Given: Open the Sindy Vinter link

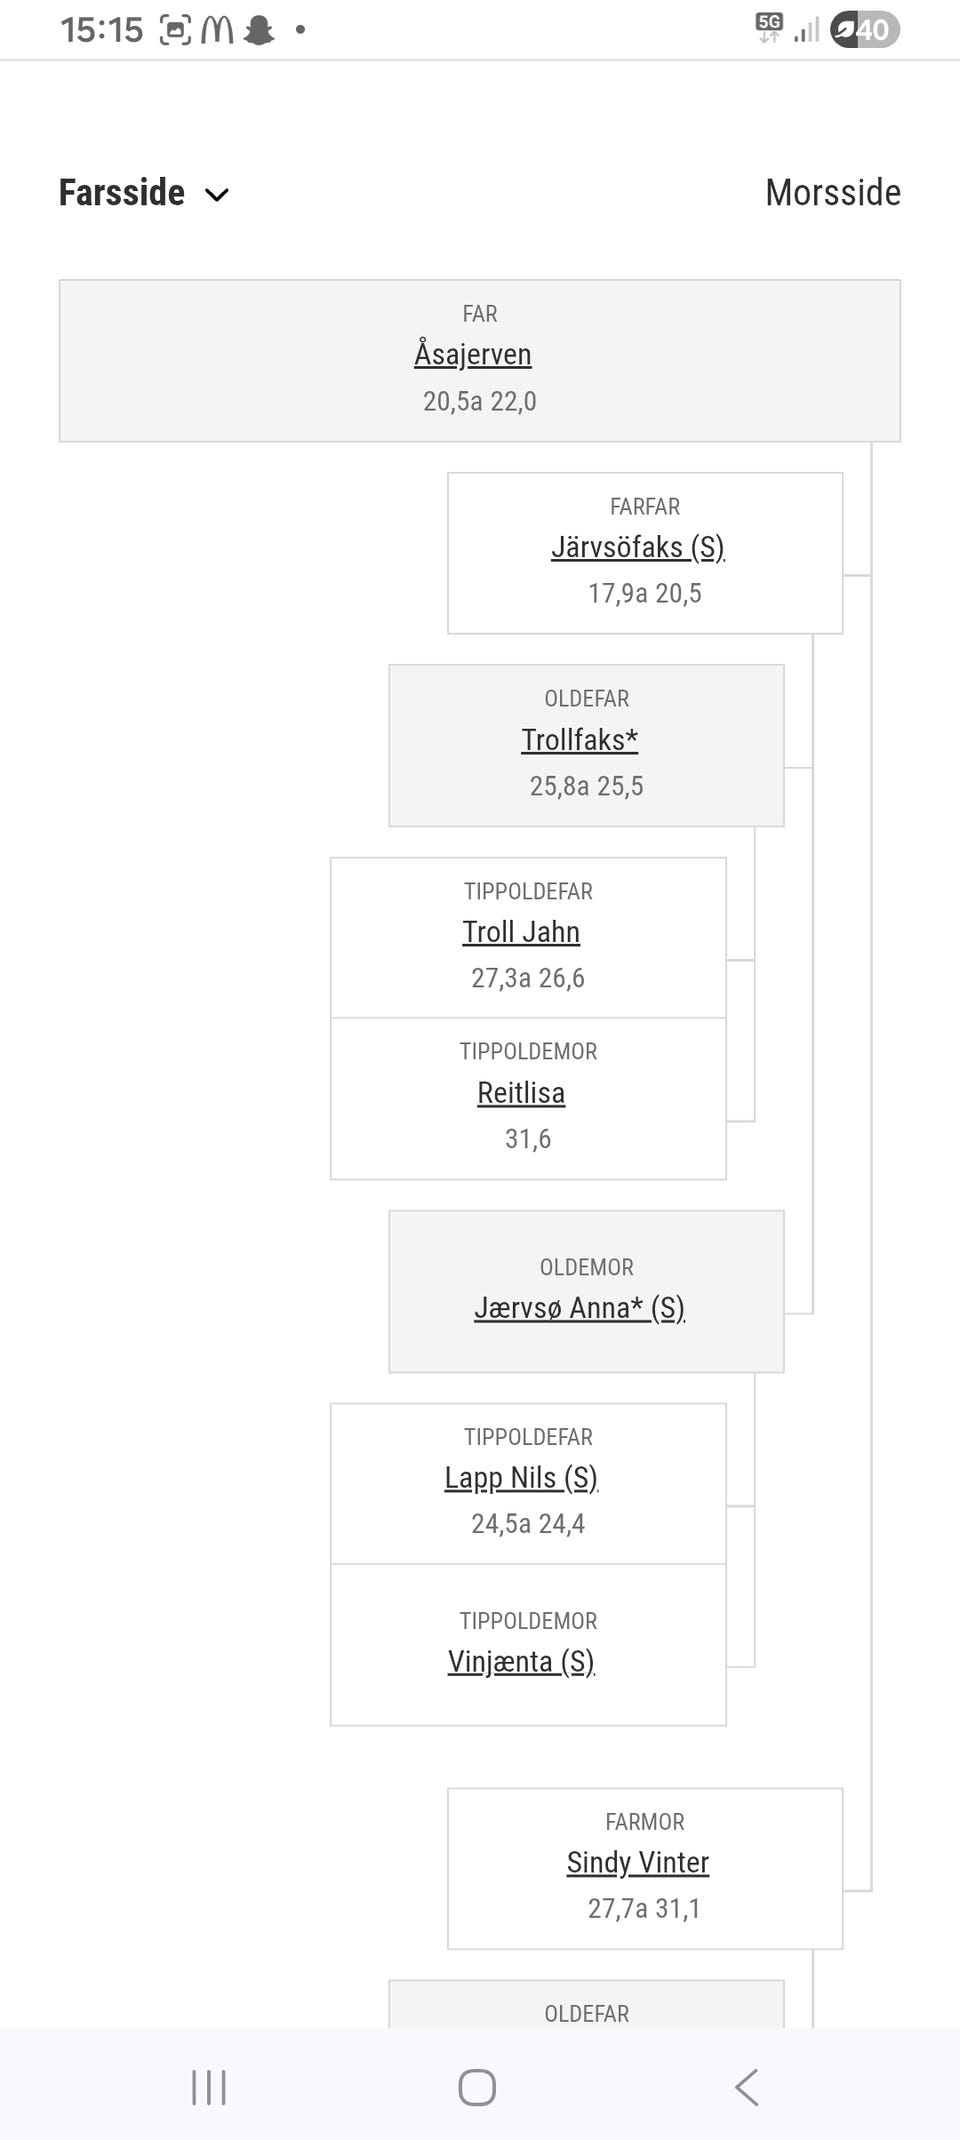Looking at the screenshot, I should click(638, 1862).
